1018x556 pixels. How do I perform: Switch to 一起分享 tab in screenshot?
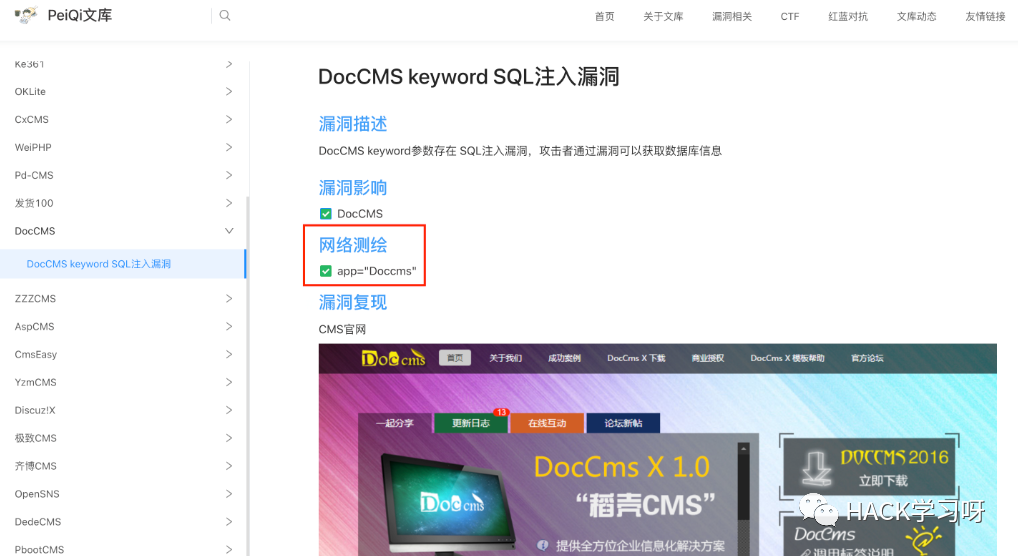click(x=395, y=423)
